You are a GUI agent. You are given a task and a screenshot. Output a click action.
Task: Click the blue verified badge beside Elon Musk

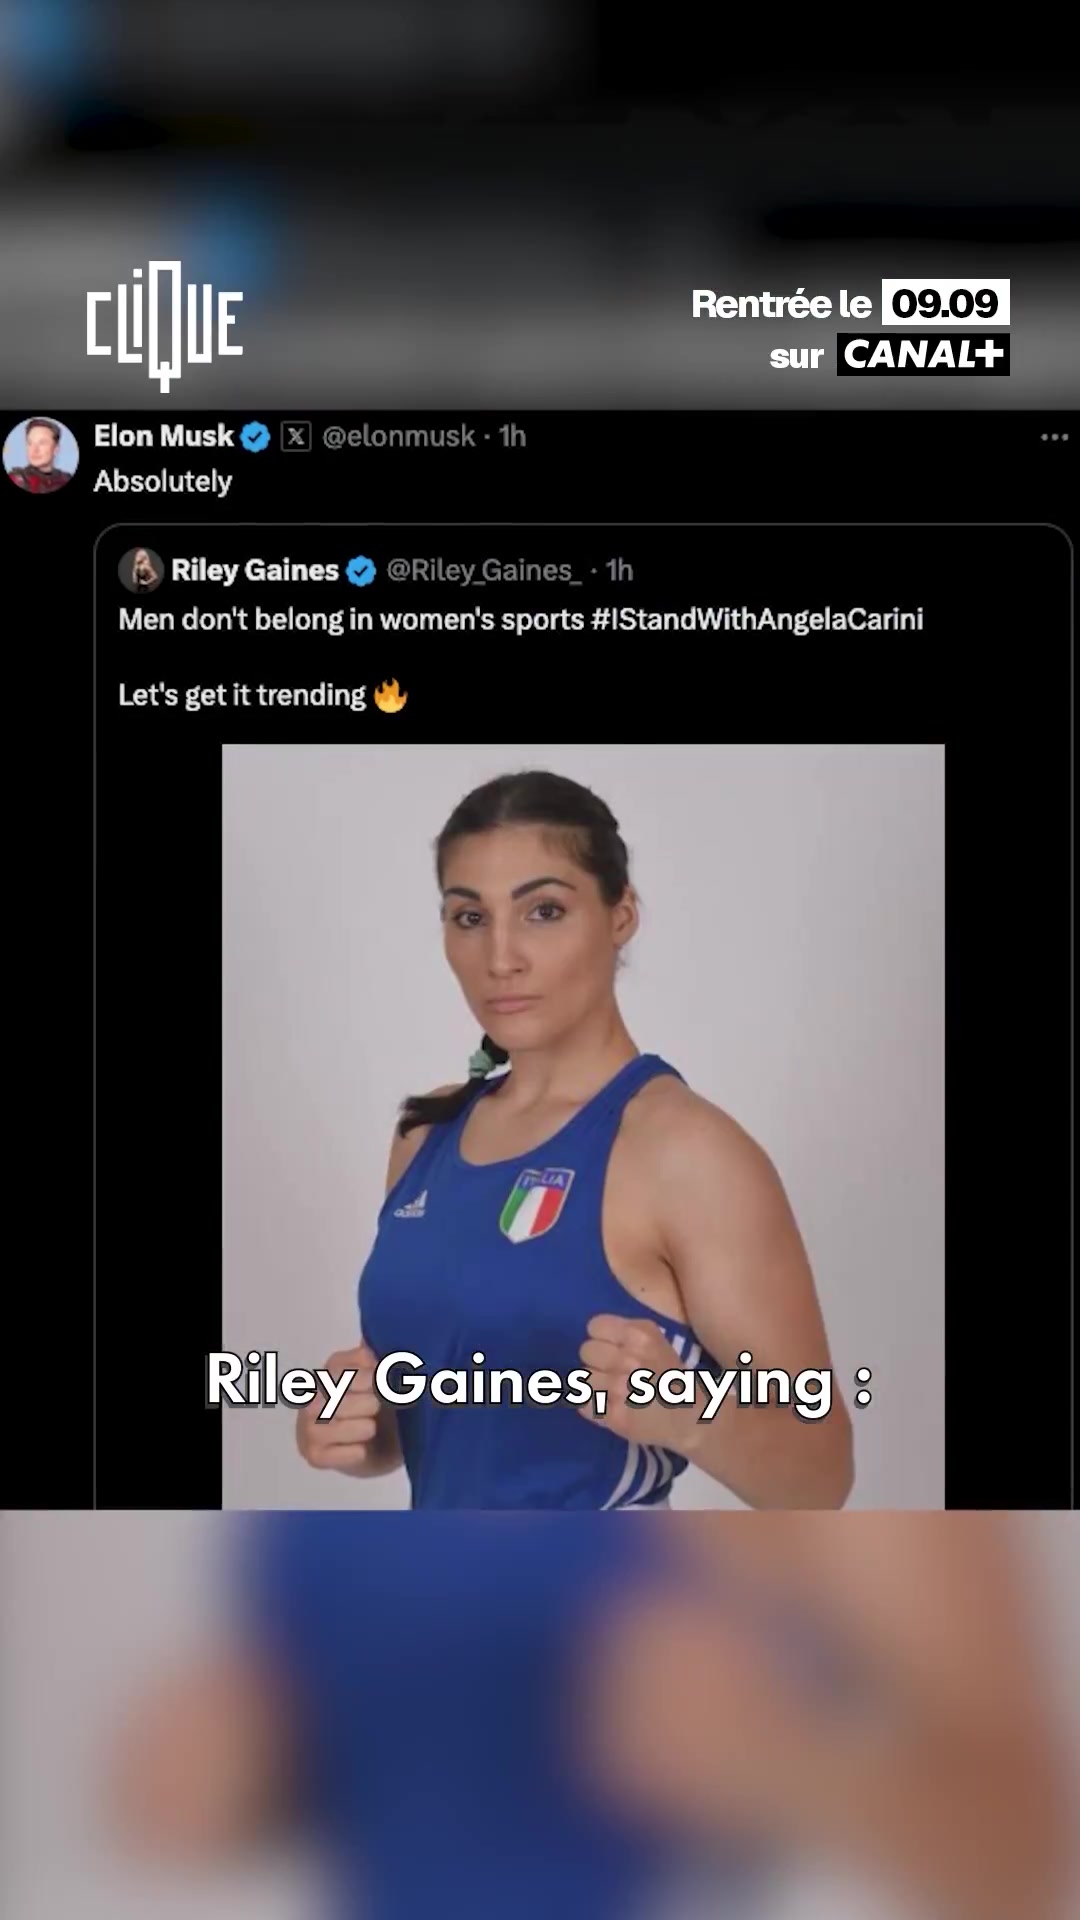coord(256,437)
